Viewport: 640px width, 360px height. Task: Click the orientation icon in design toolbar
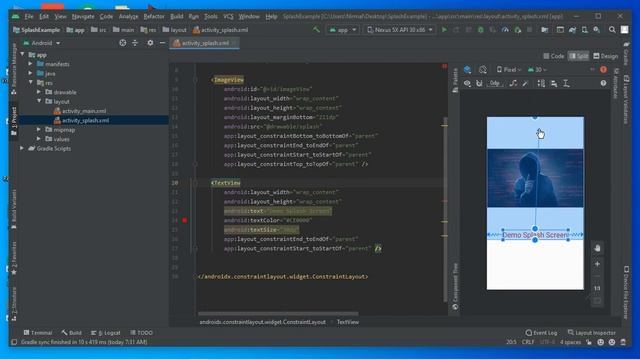click(x=483, y=70)
